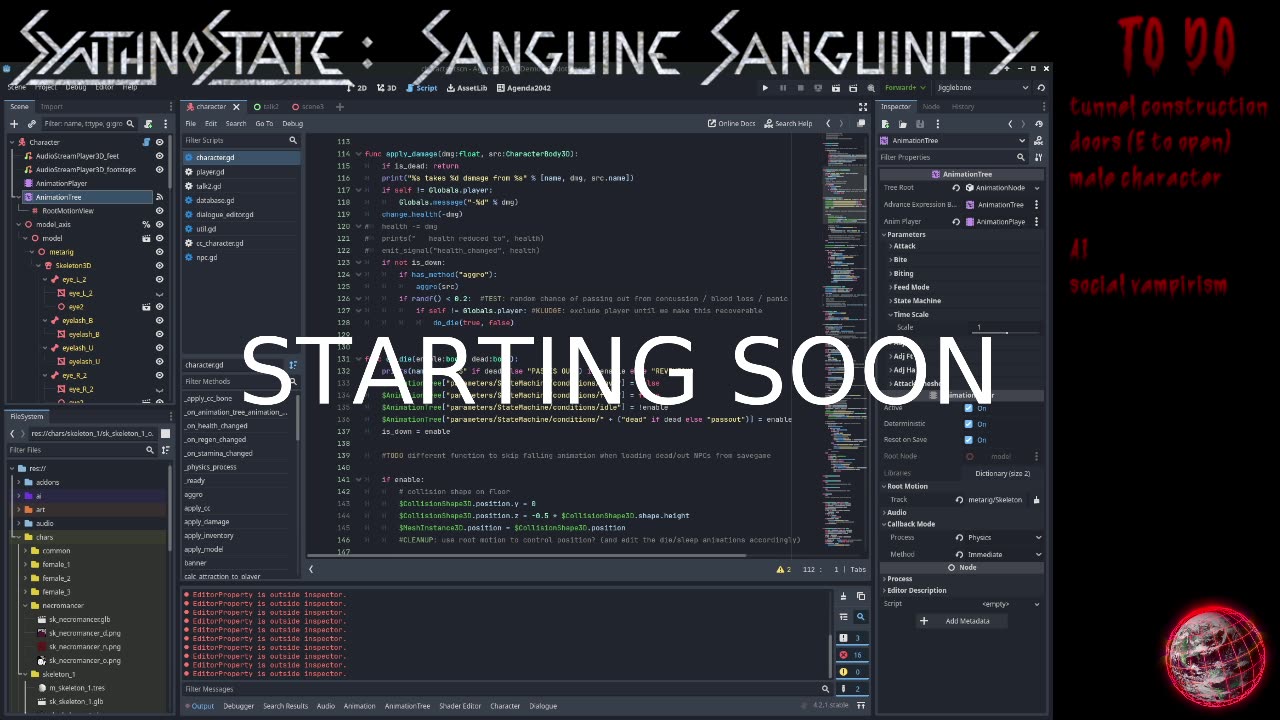Open the Jigglebone dropdown
The height and width of the screenshot is (720, 1280).
tap(984, 88)
